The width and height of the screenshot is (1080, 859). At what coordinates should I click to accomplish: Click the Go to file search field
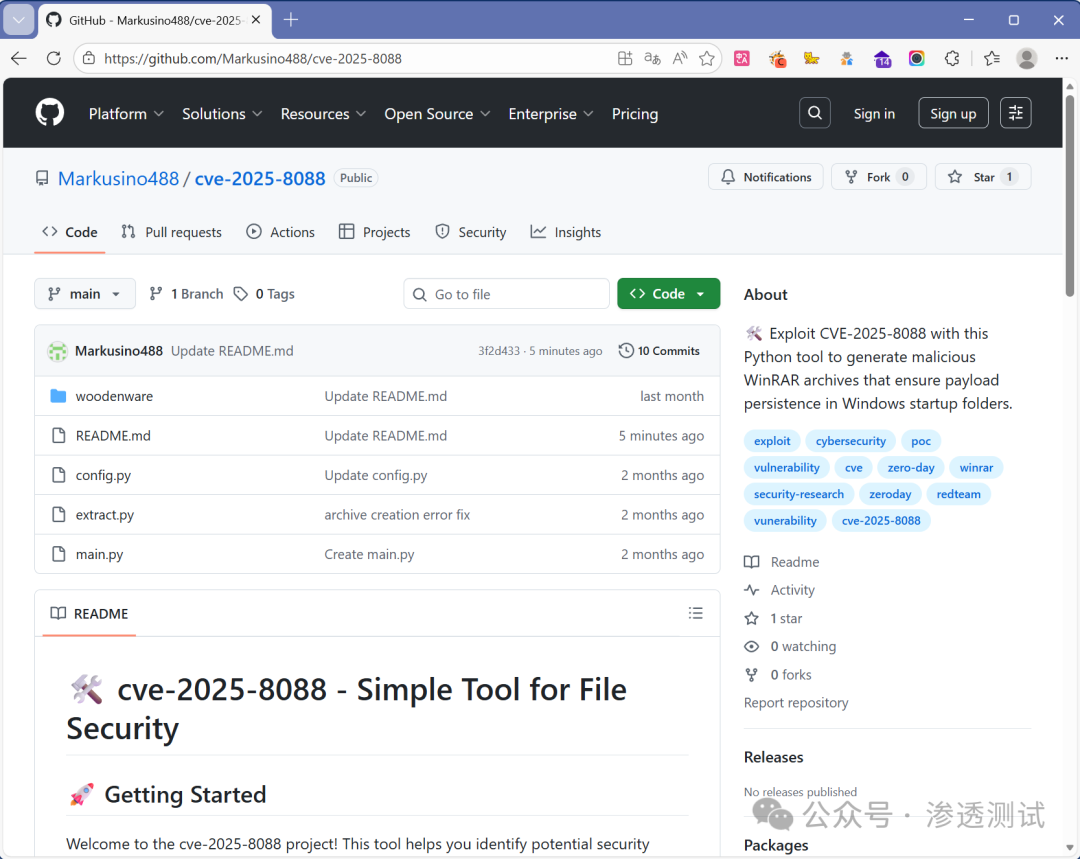click(506, 293)
